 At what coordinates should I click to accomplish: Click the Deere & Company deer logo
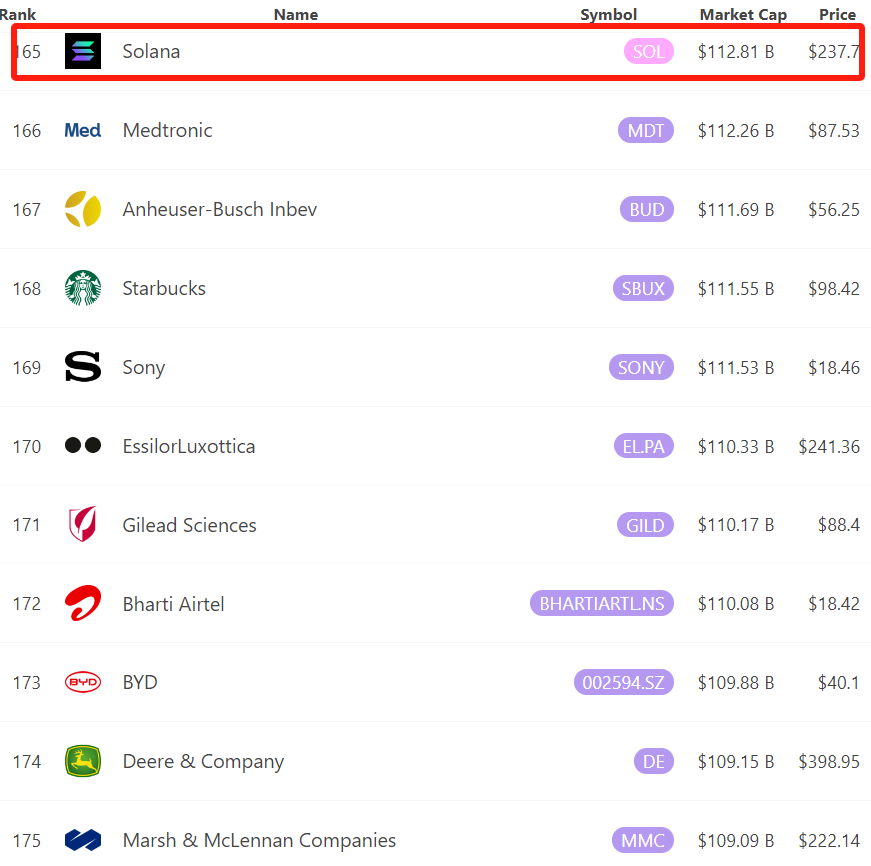click(83, 761)
